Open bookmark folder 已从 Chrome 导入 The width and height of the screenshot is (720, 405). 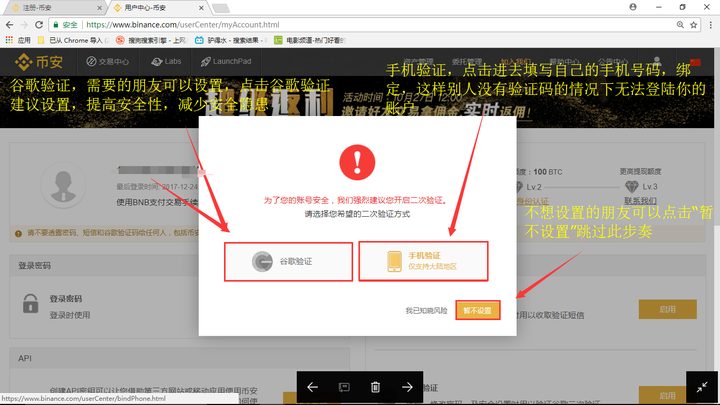(73, 40)
